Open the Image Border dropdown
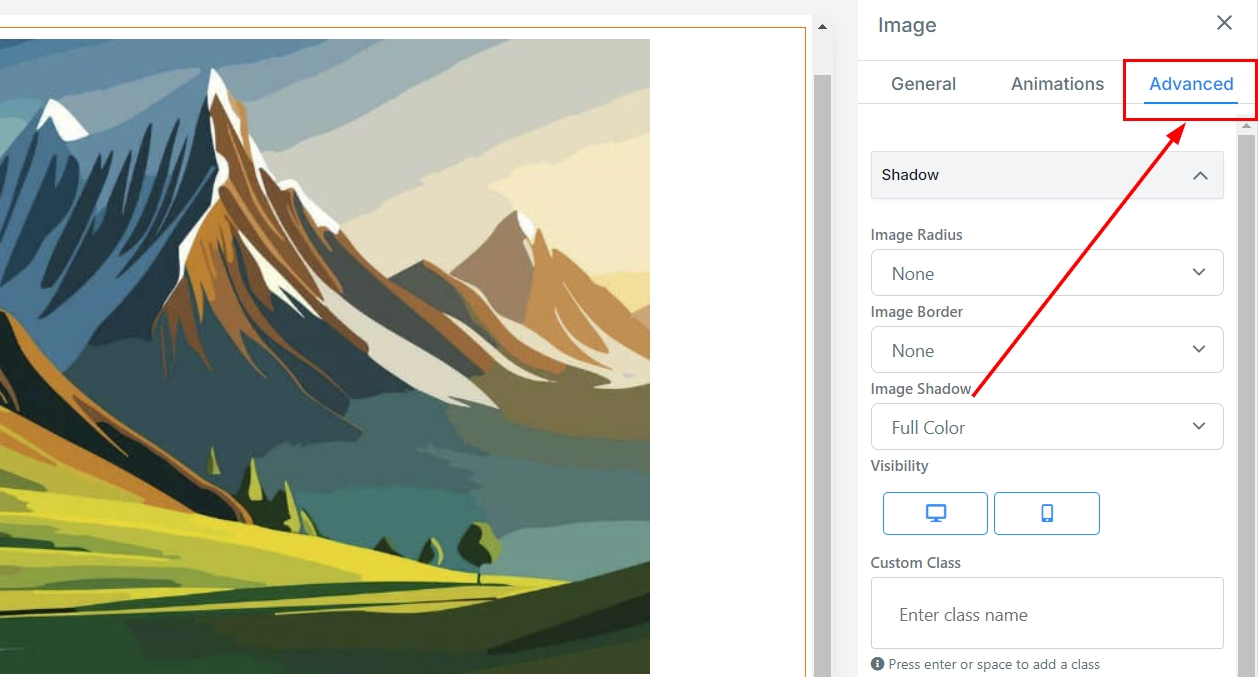The height and width of the screenshot is (677, 1258). click(x=1046, y=350)
